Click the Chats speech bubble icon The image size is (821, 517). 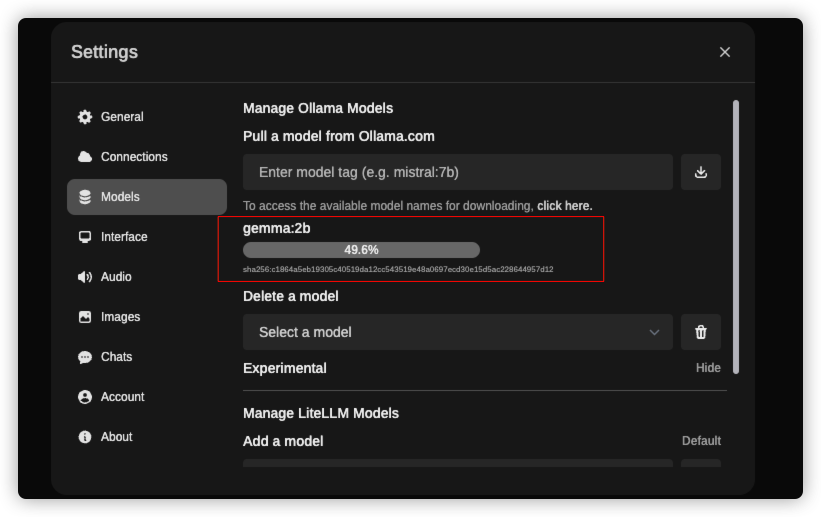coord(85,357)
